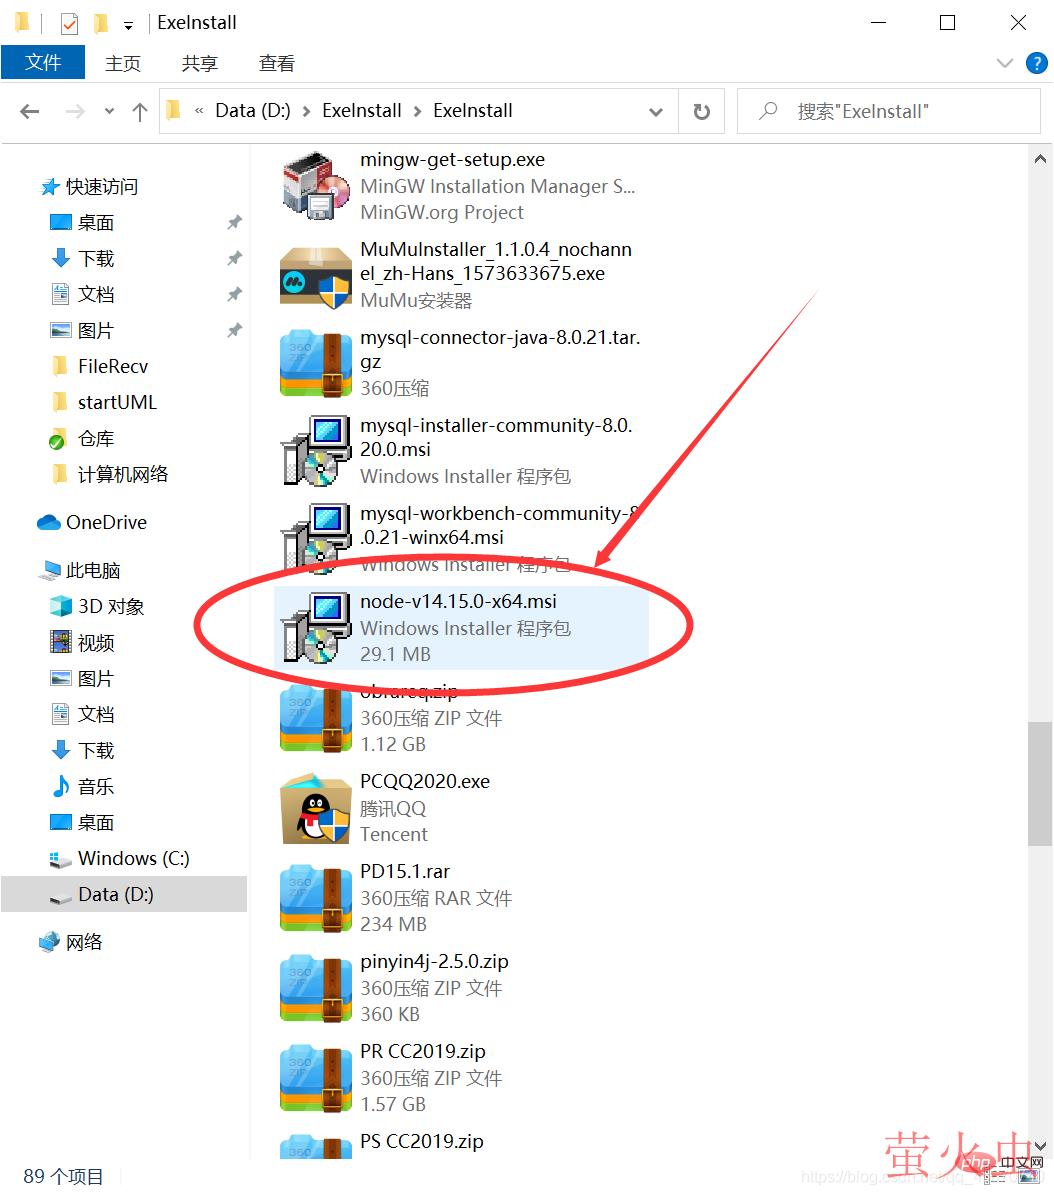The height and width of the screenshot is (1195, 1054).
Task: Open 网络 in the sidebar
Action: pos(70,942)
